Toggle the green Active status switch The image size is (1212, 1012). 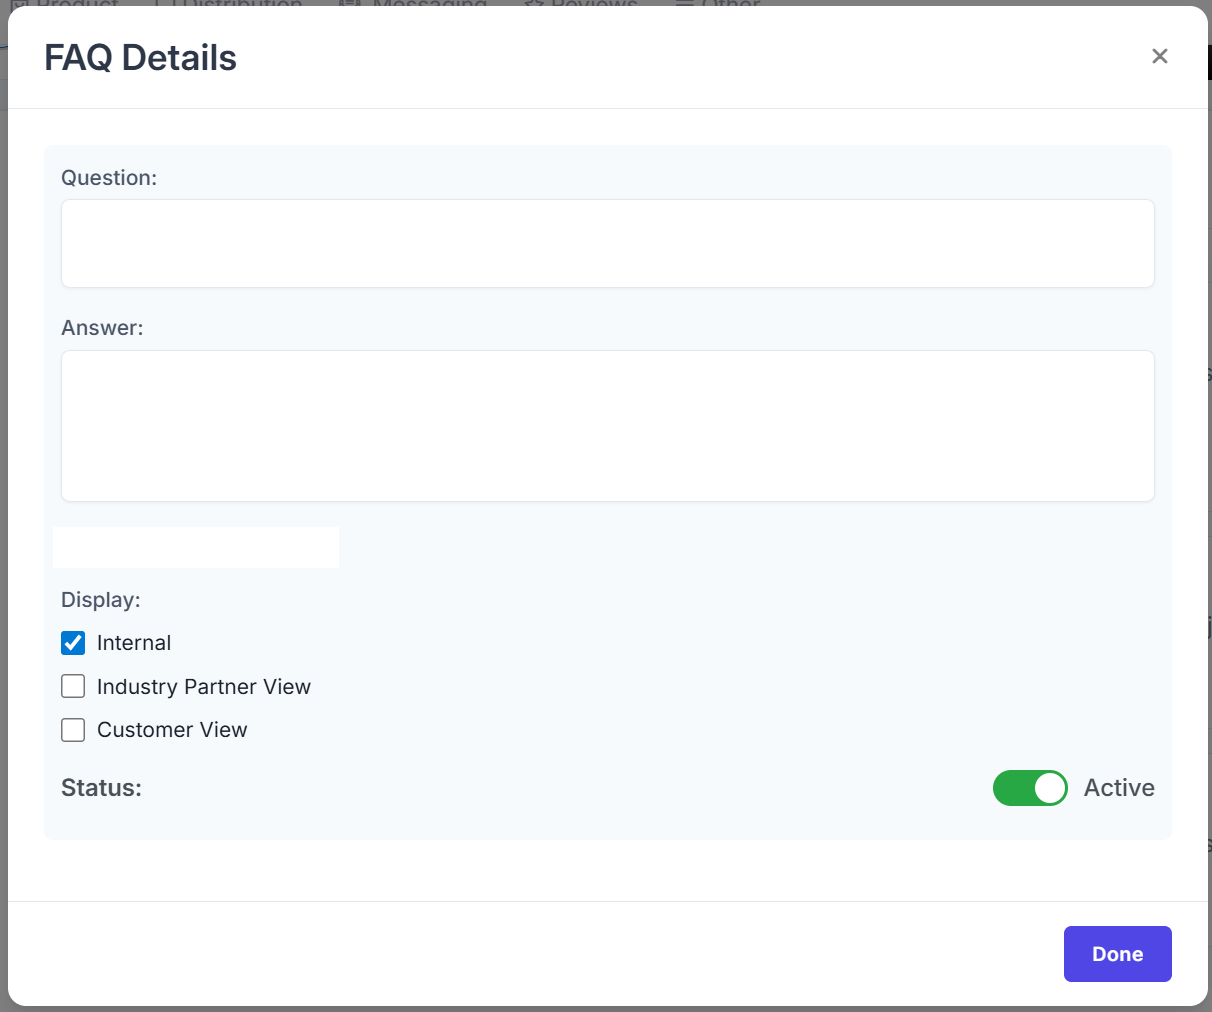(1029, 788)
